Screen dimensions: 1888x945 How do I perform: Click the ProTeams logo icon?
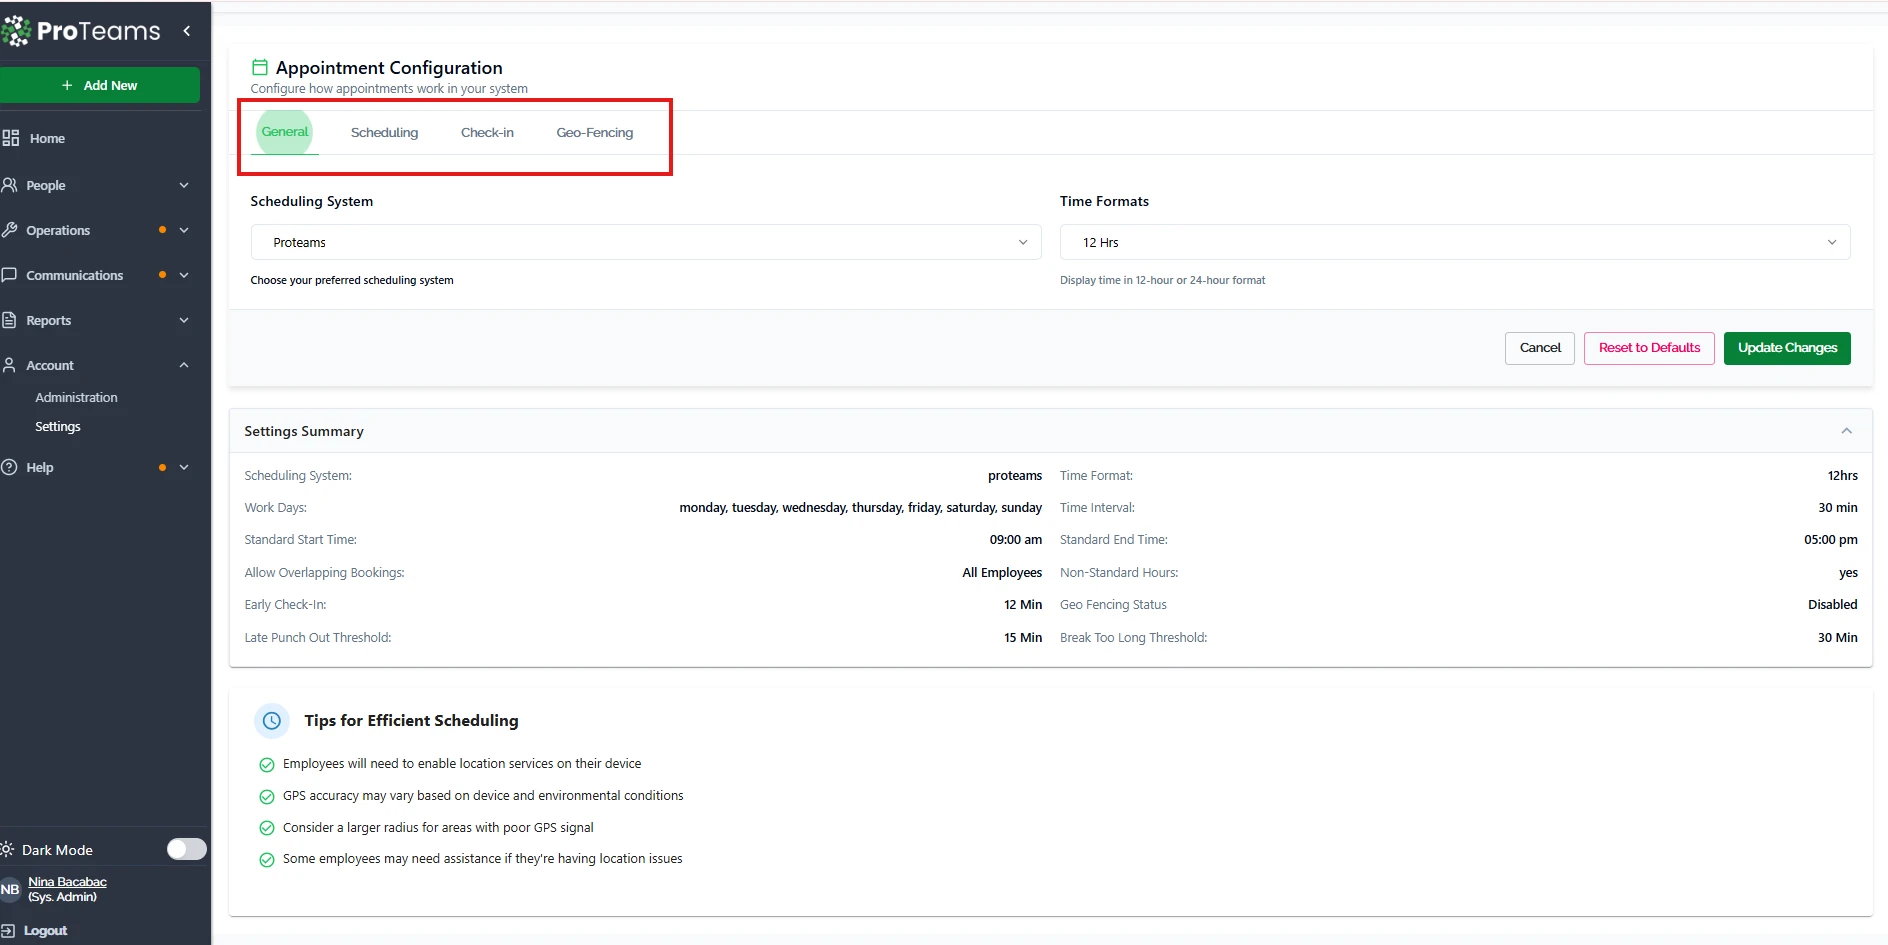17,31
